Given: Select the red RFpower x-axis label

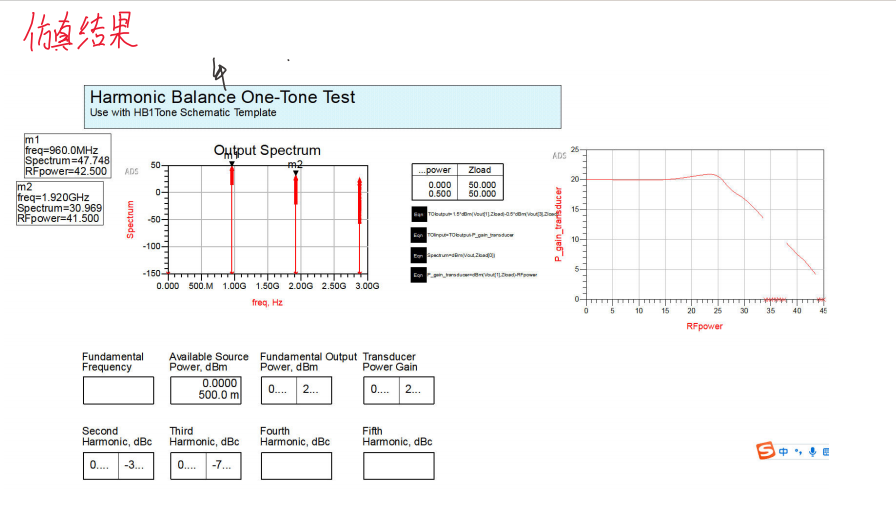Looking at the screenshot, I should coord(705,326).
